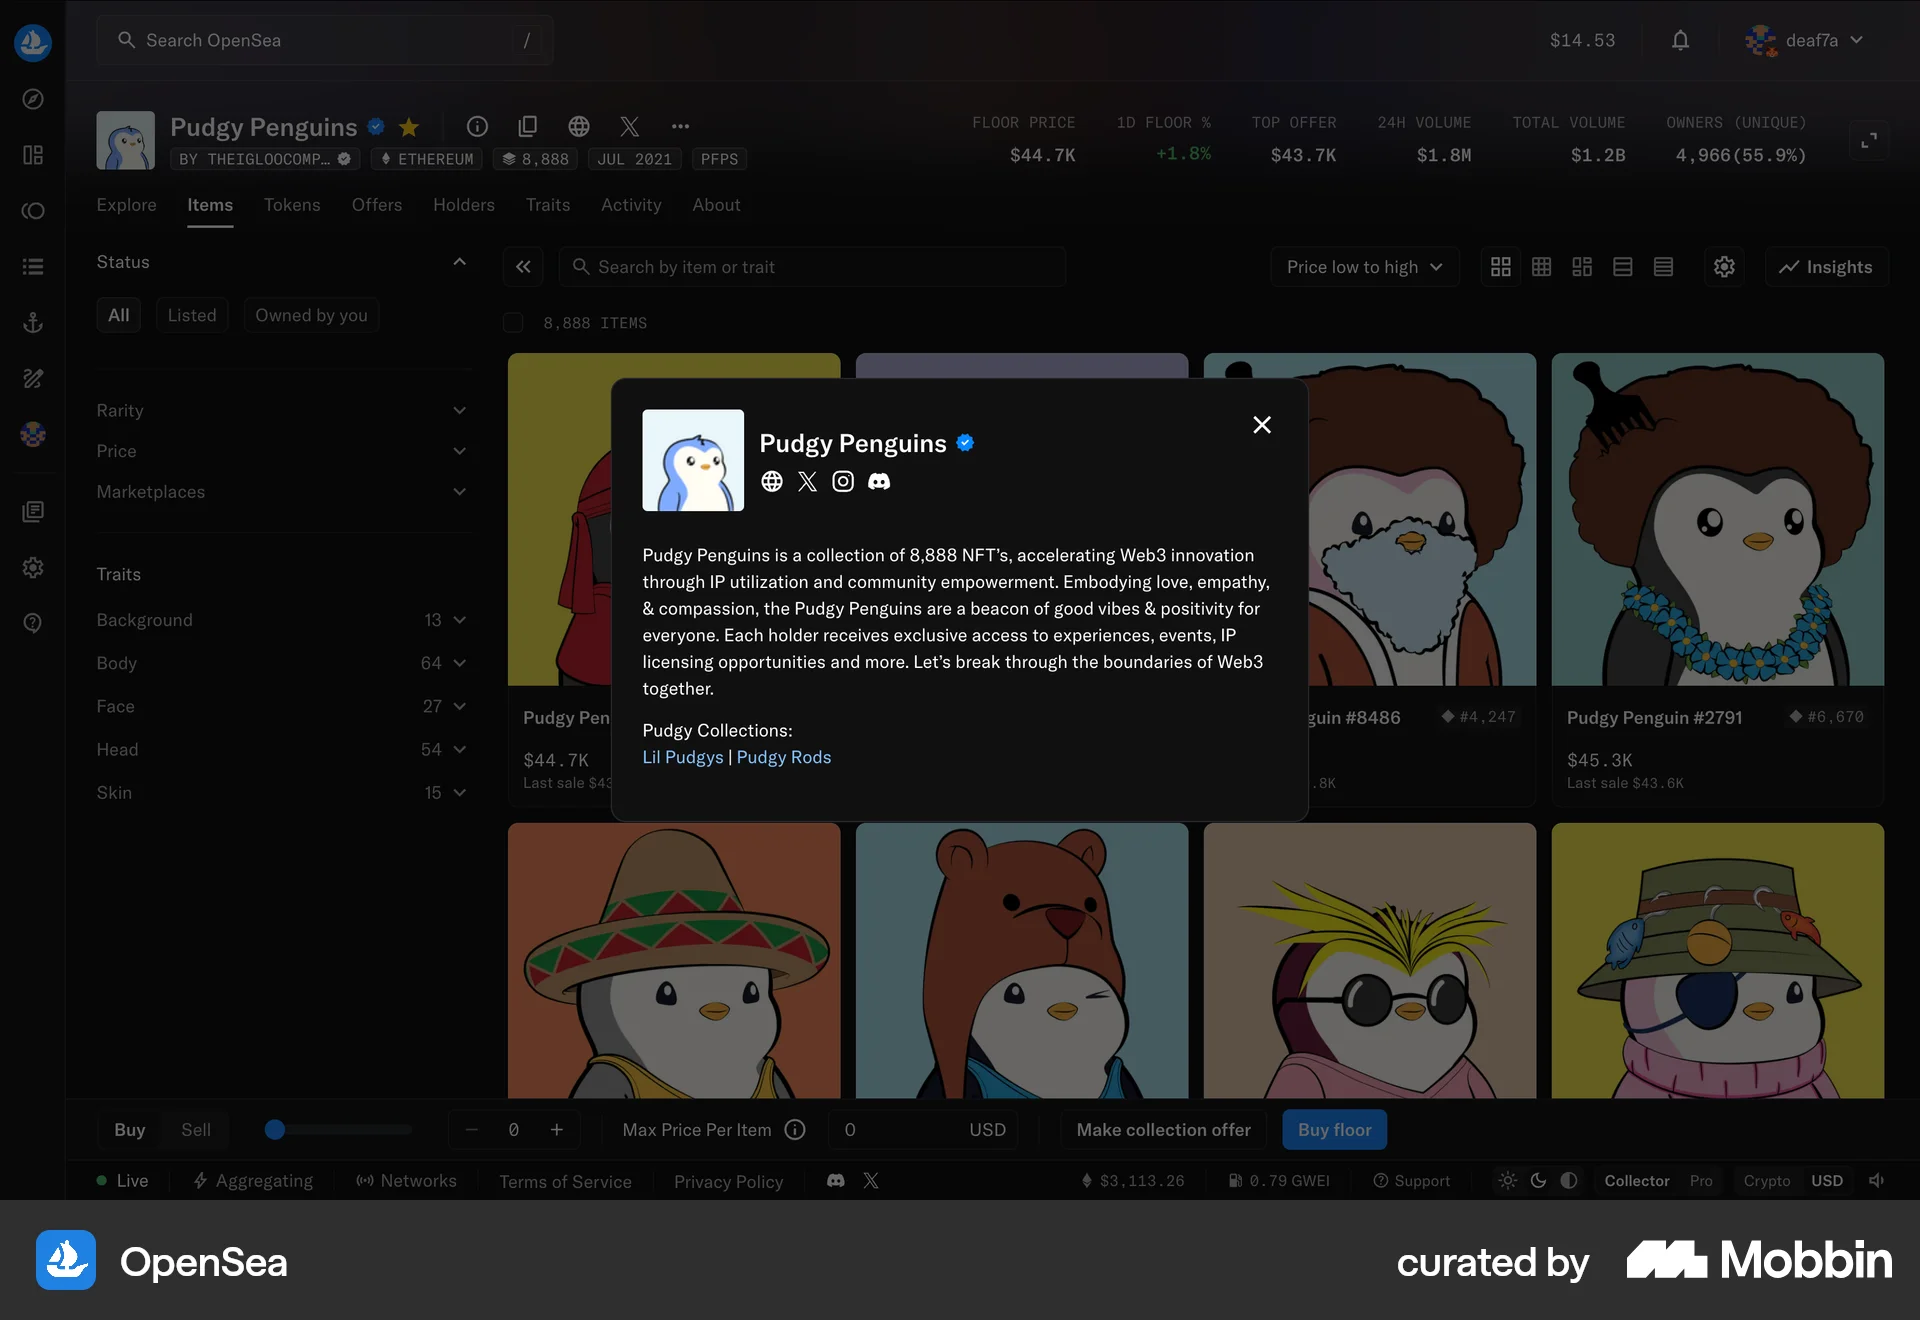Mute sound using the speaker icon in status bar
This screenshot has height=1320, width=1920.
[x=1875, y=1181]
